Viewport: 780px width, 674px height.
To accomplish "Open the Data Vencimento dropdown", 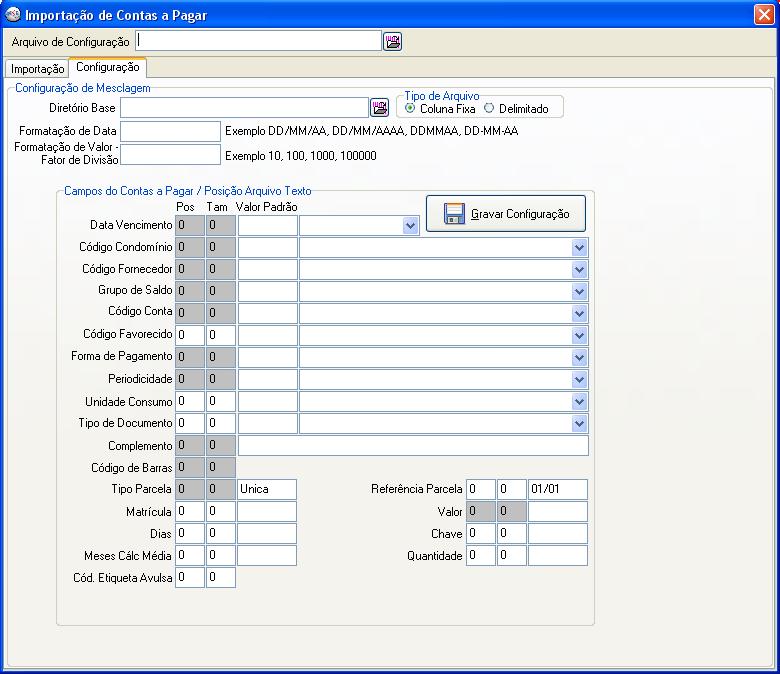I will [x=410, y=226].
